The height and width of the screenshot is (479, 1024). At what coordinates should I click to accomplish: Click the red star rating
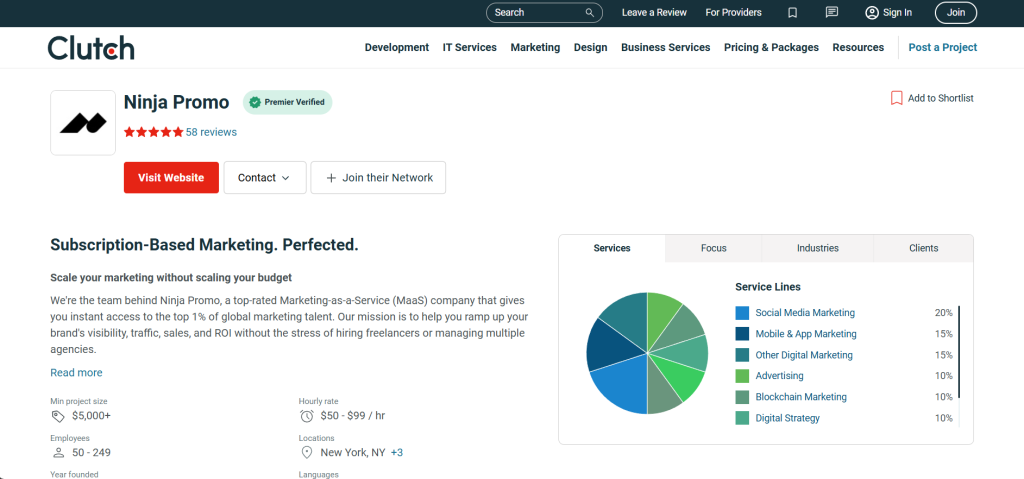[x=153, y=132]
